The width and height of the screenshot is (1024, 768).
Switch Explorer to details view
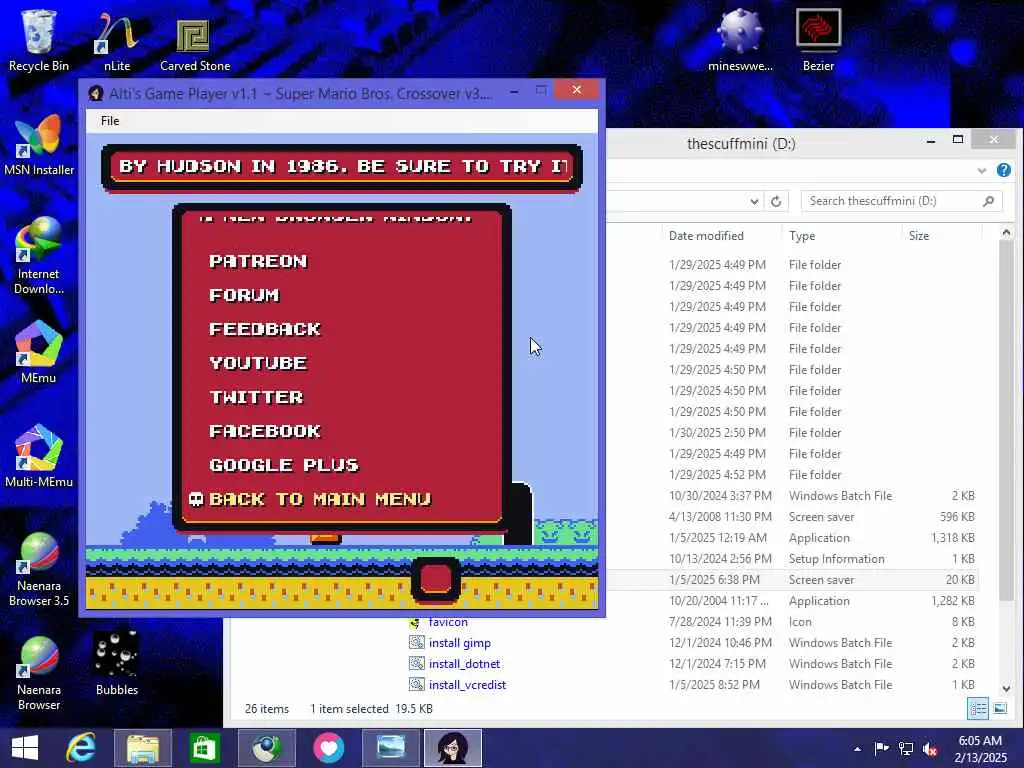pos(978,709)
